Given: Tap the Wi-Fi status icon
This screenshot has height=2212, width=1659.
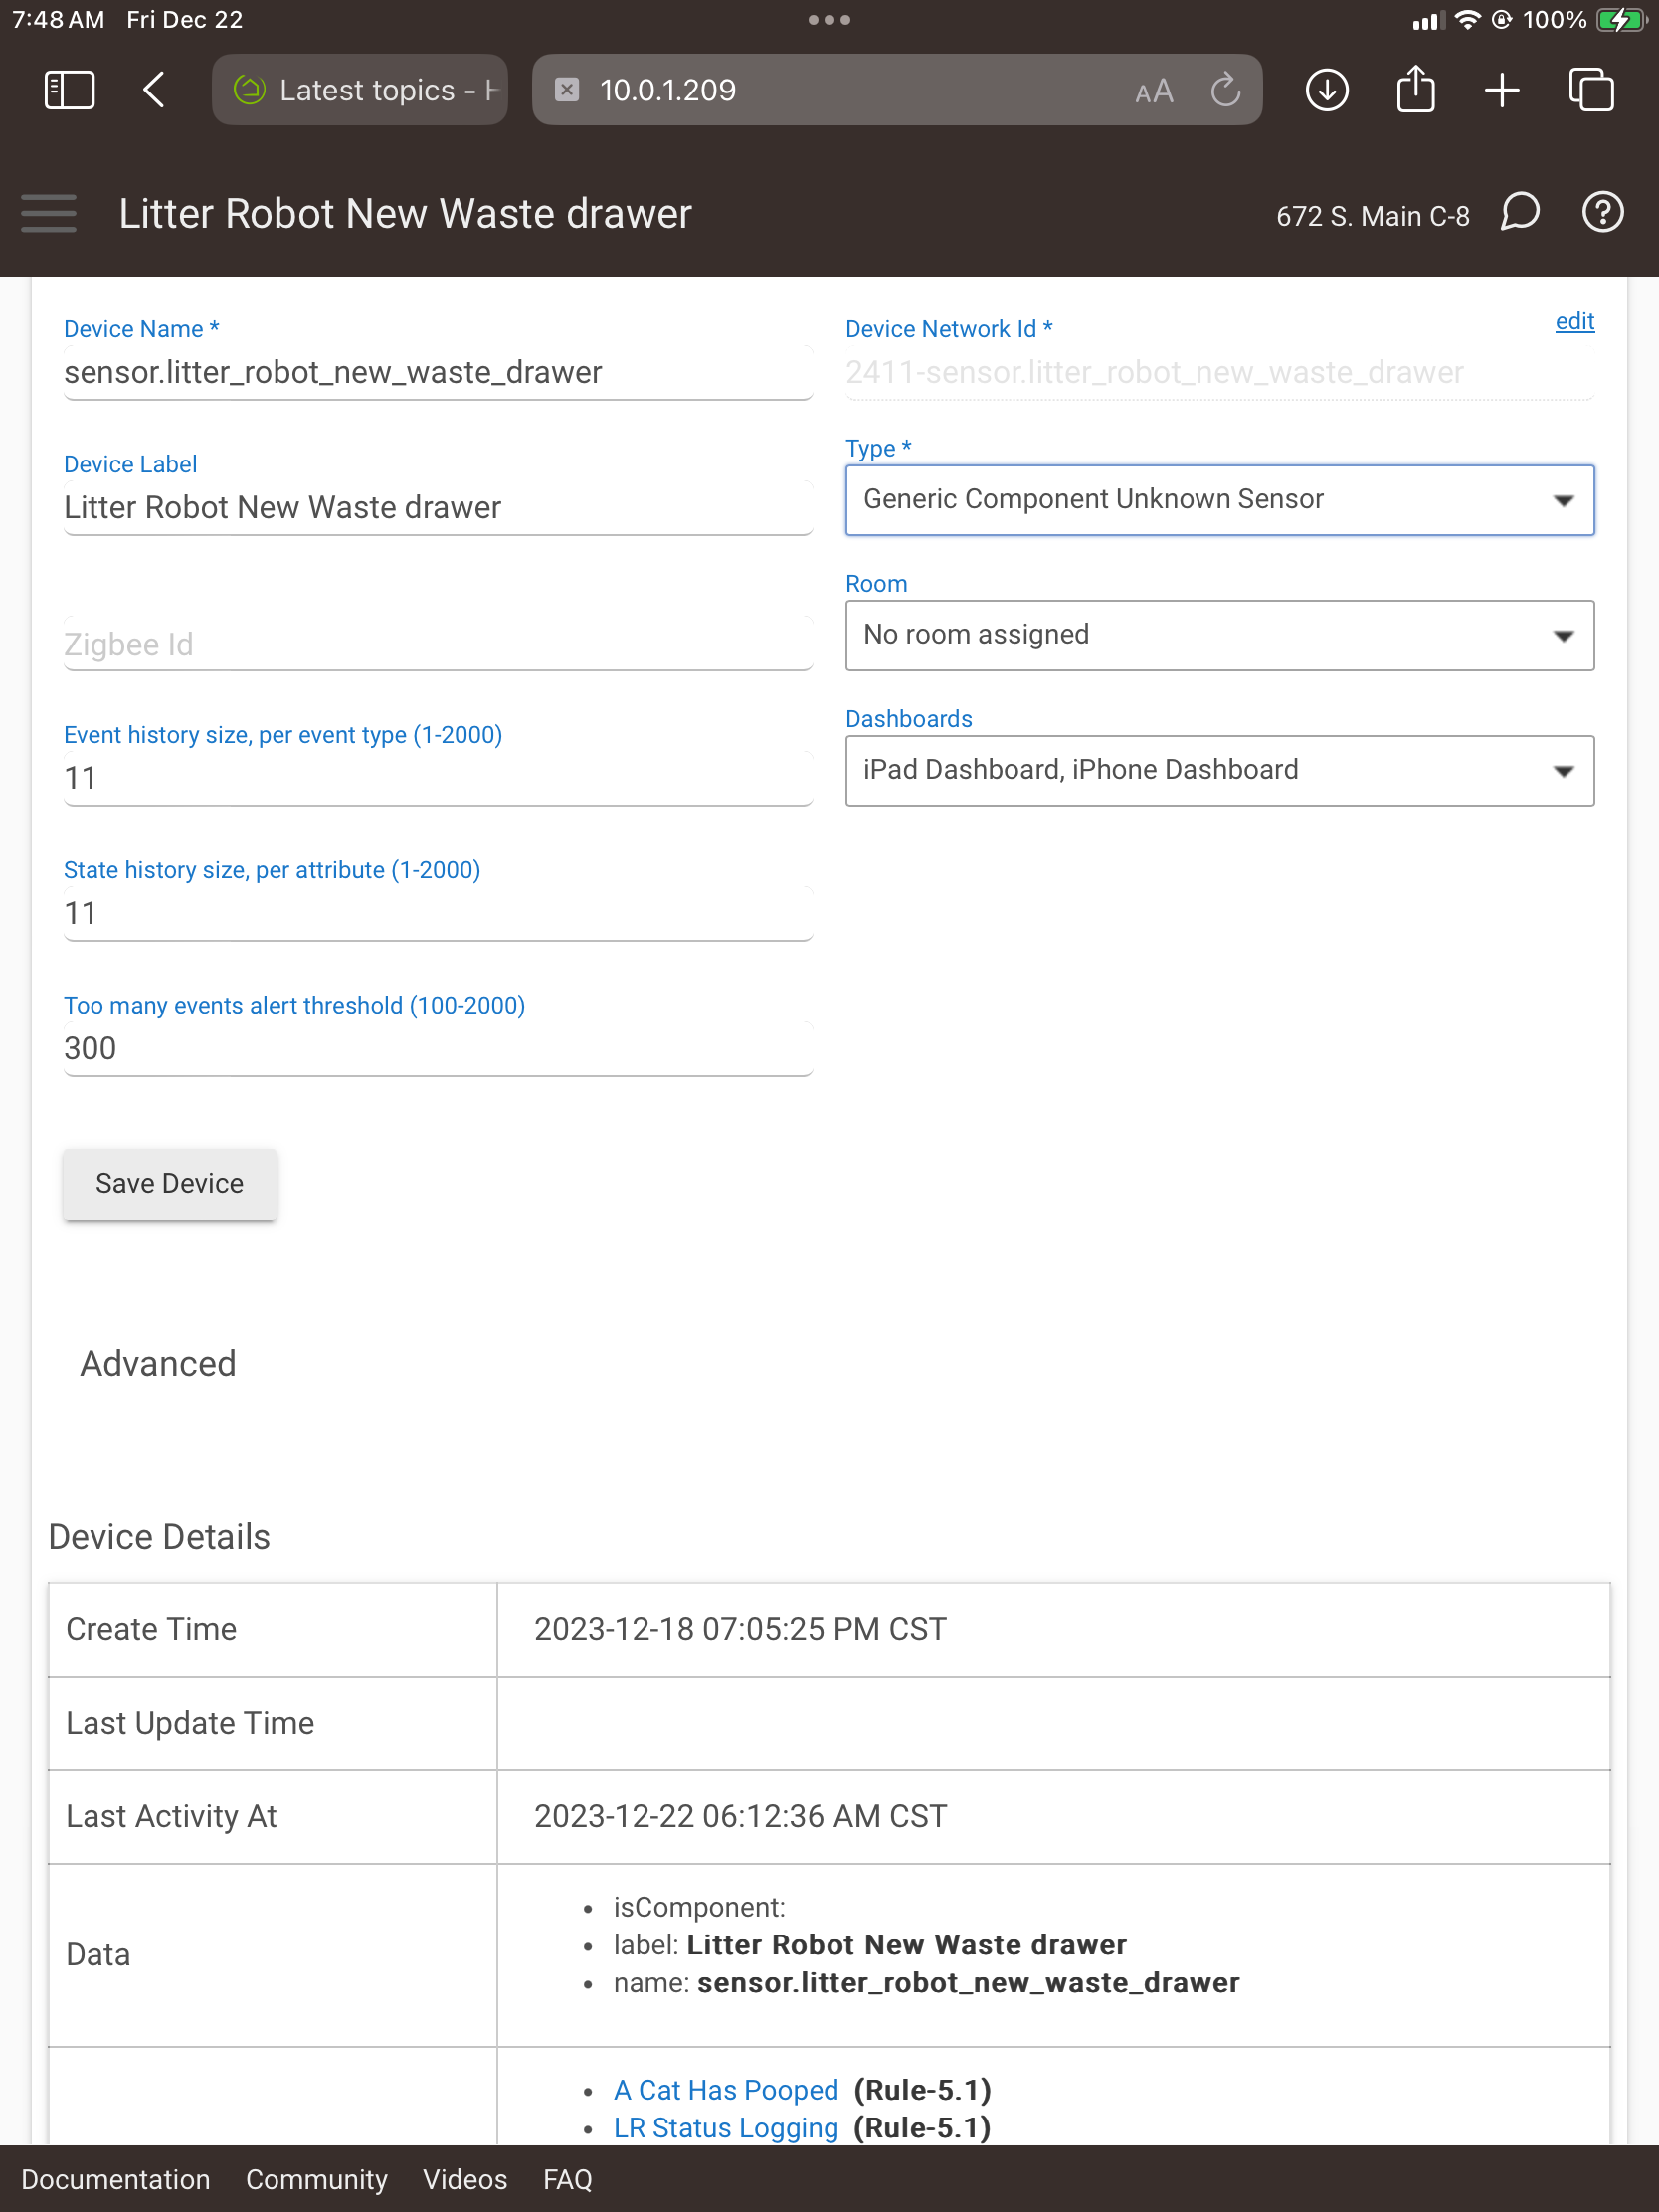Looking at the screenshot, I should click(x=1467, y=19).
